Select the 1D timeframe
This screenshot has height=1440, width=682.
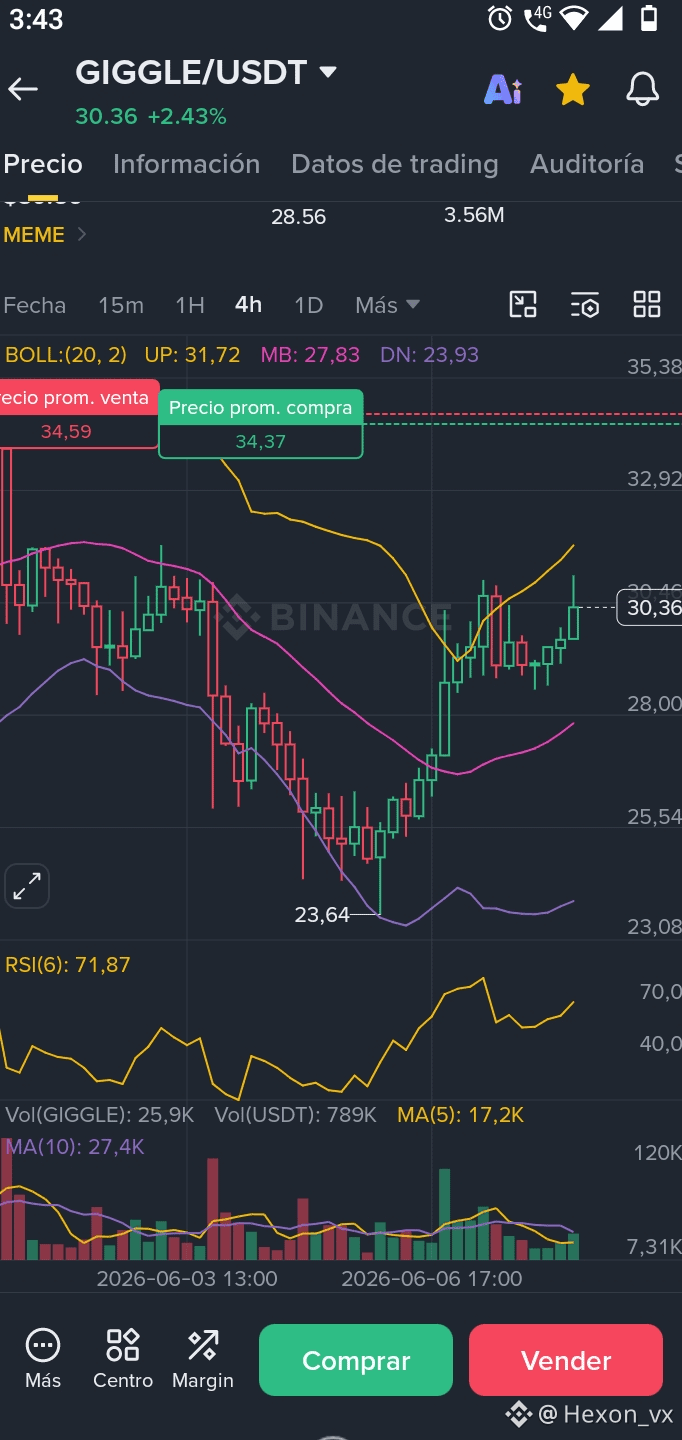309,305
